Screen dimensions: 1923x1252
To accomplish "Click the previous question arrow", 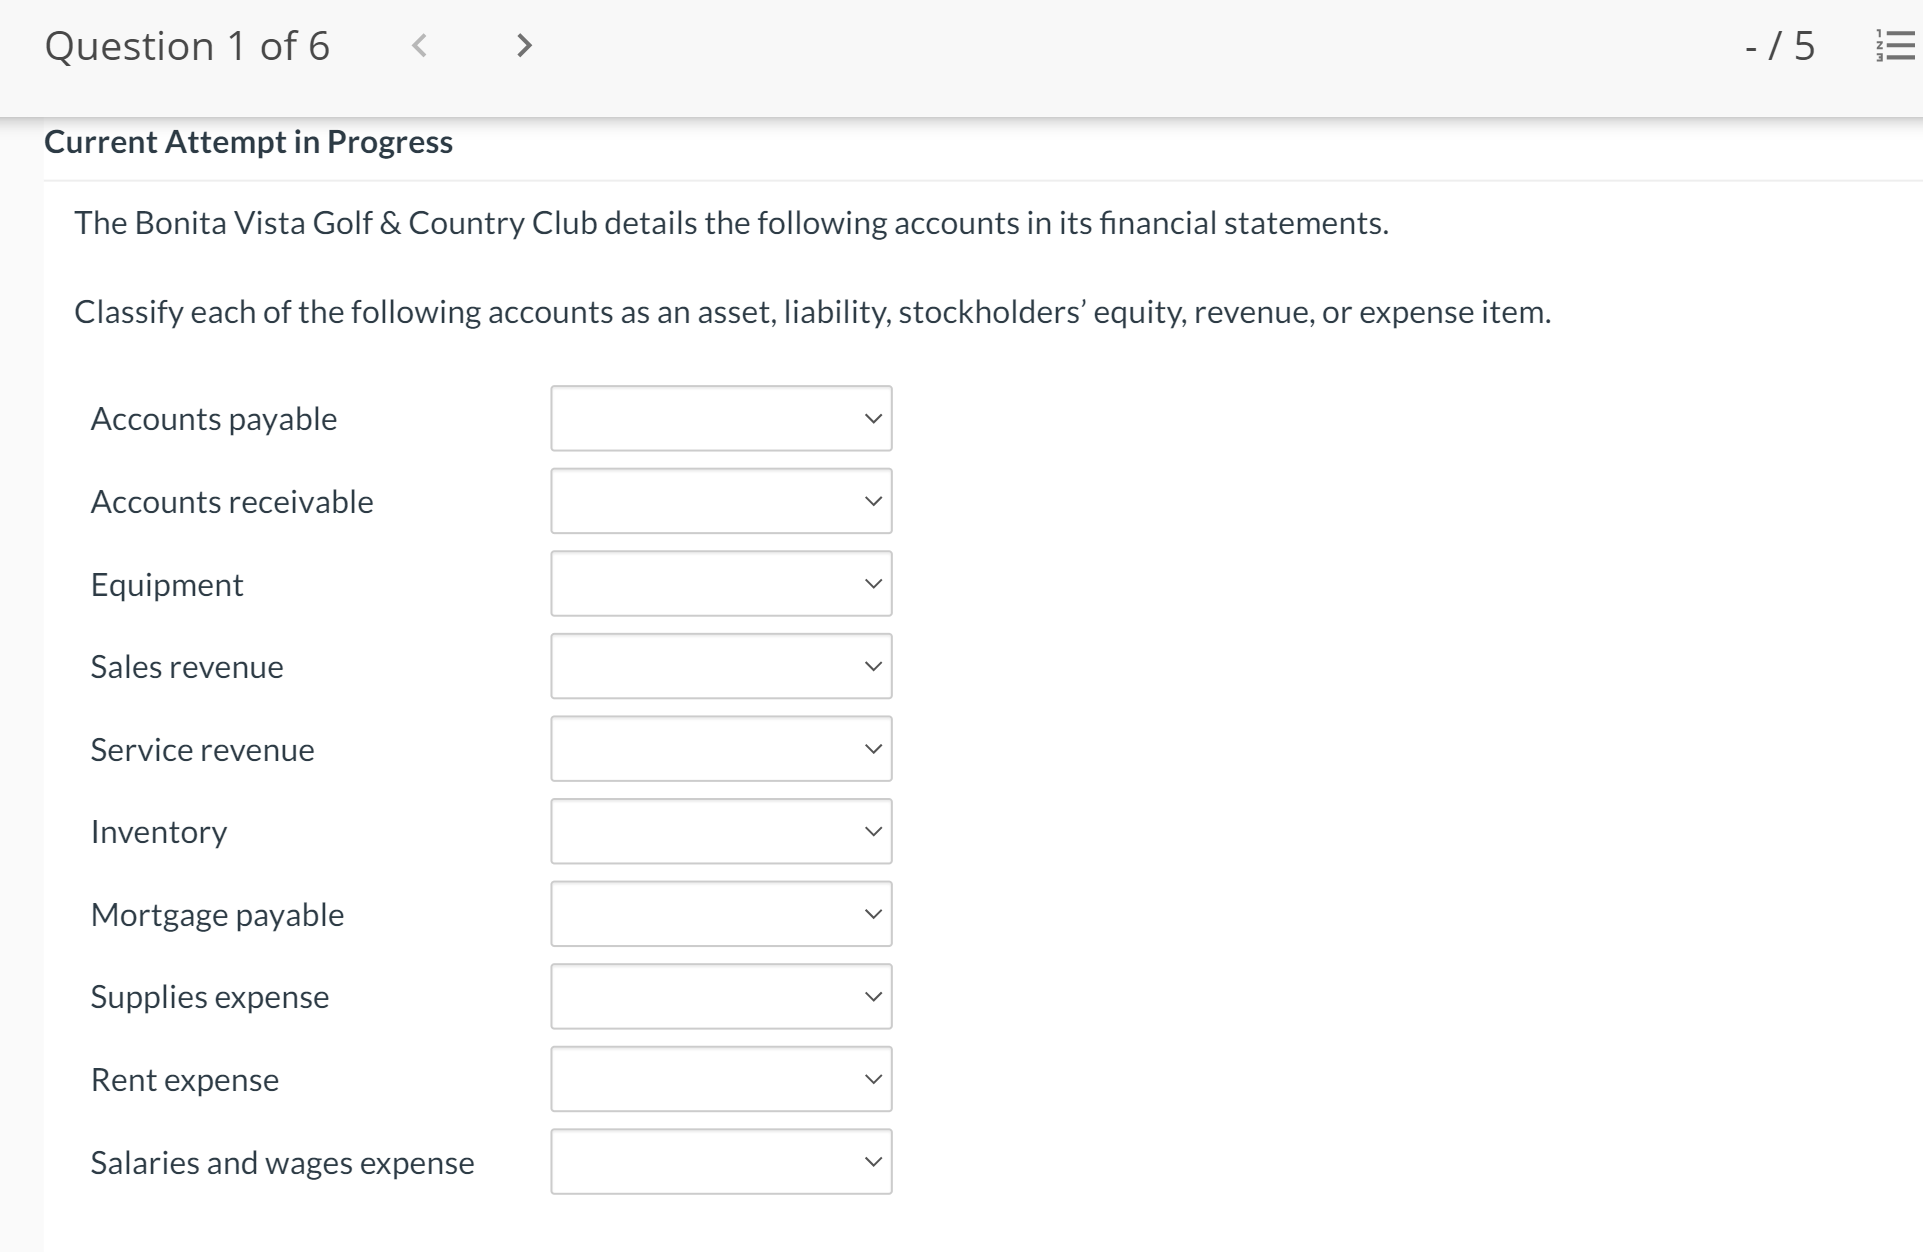I will (x=420, y=45).
